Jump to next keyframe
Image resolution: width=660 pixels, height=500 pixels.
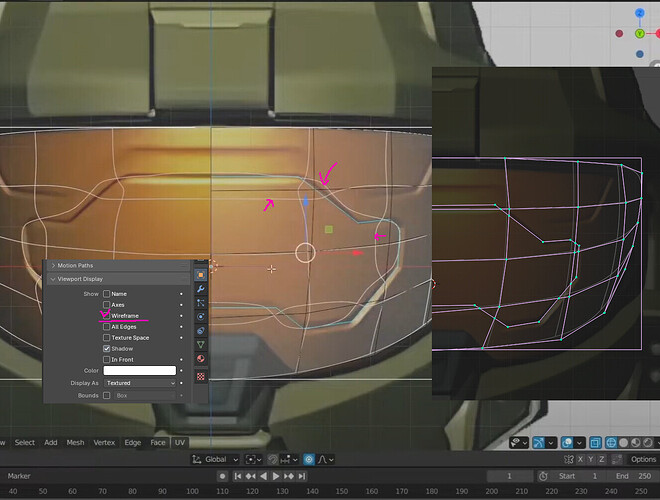(x=289, y=476)
